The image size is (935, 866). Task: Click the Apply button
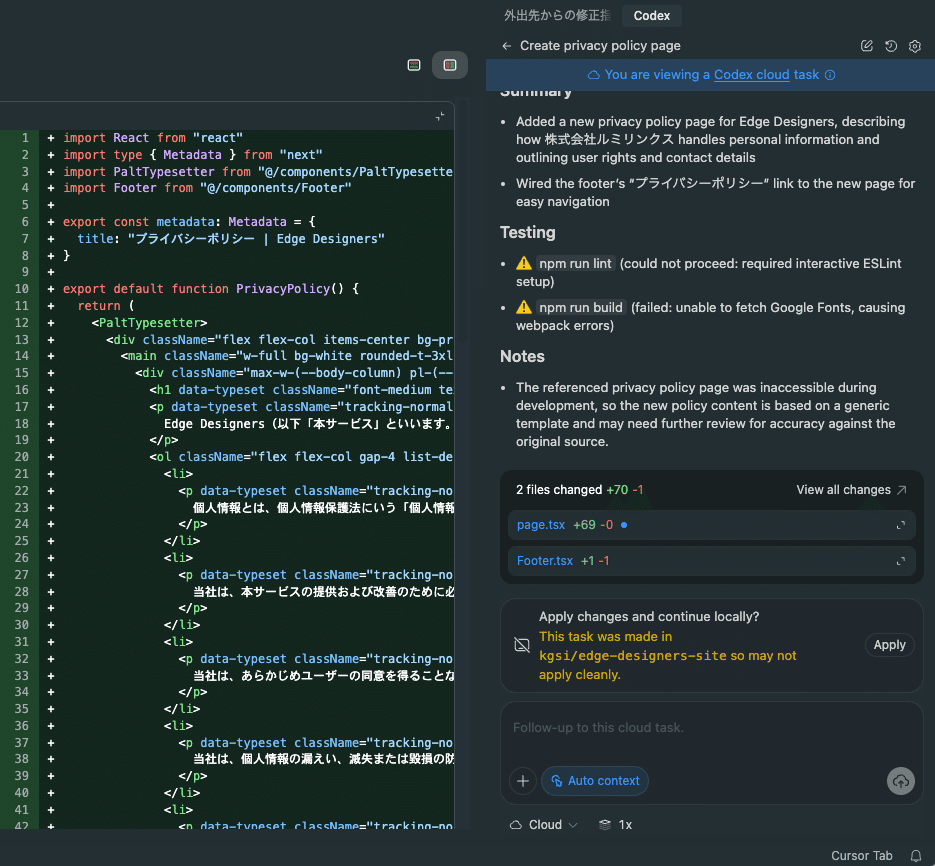click(889, 645)
